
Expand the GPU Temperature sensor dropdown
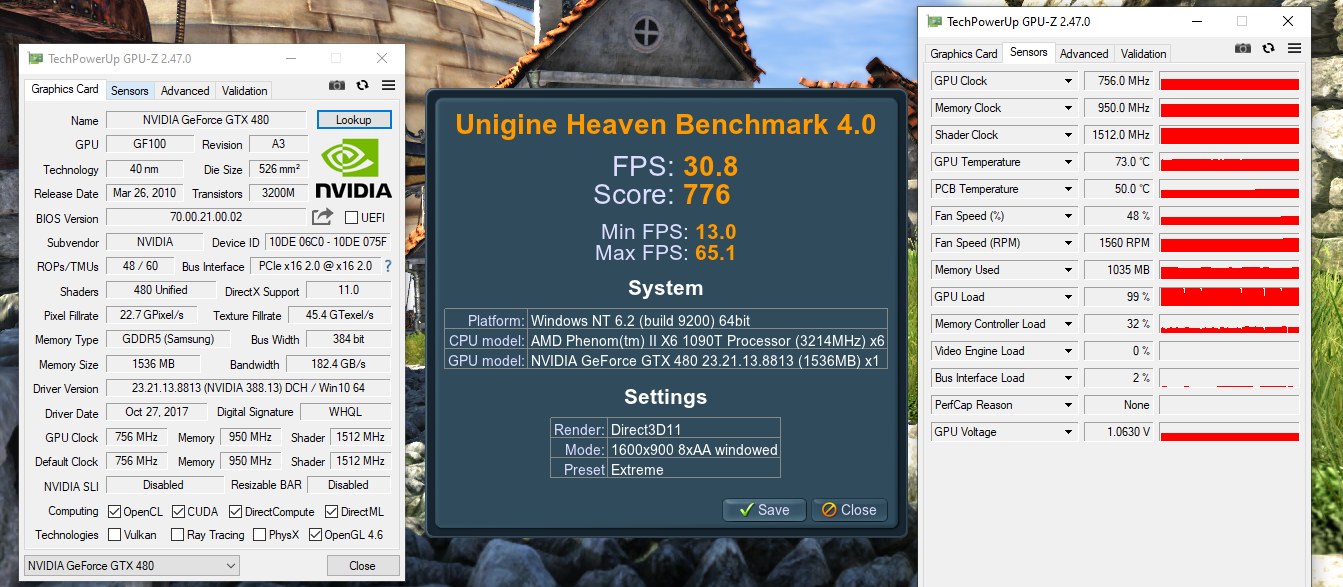pyautogui.click(x=1068, y=162)
